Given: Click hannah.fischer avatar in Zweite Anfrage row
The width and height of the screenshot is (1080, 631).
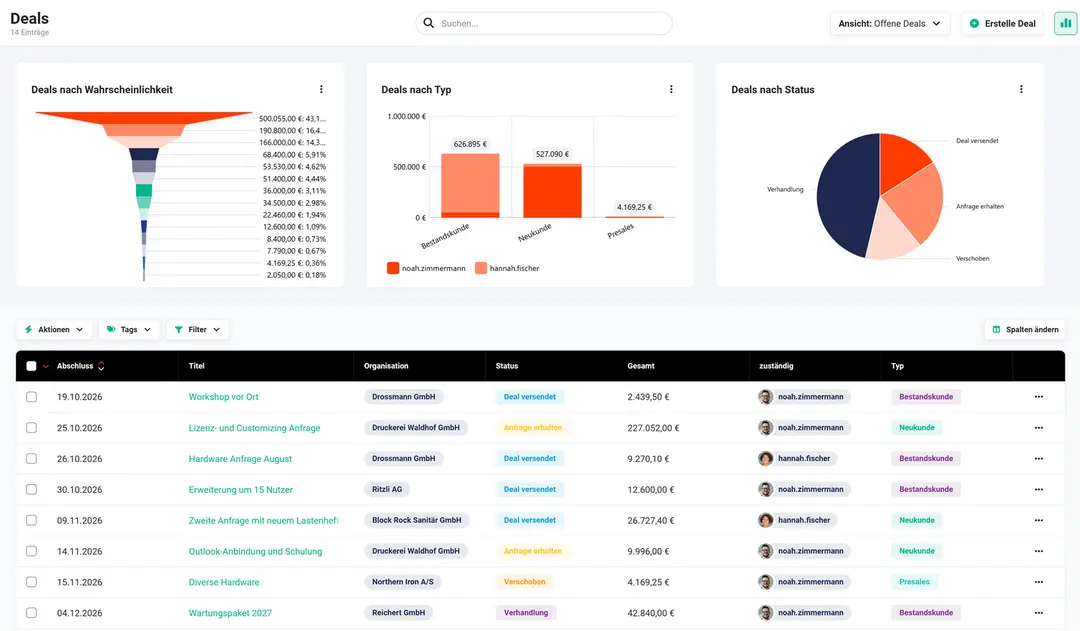Looking at the screenshot, I should [765, 520].
